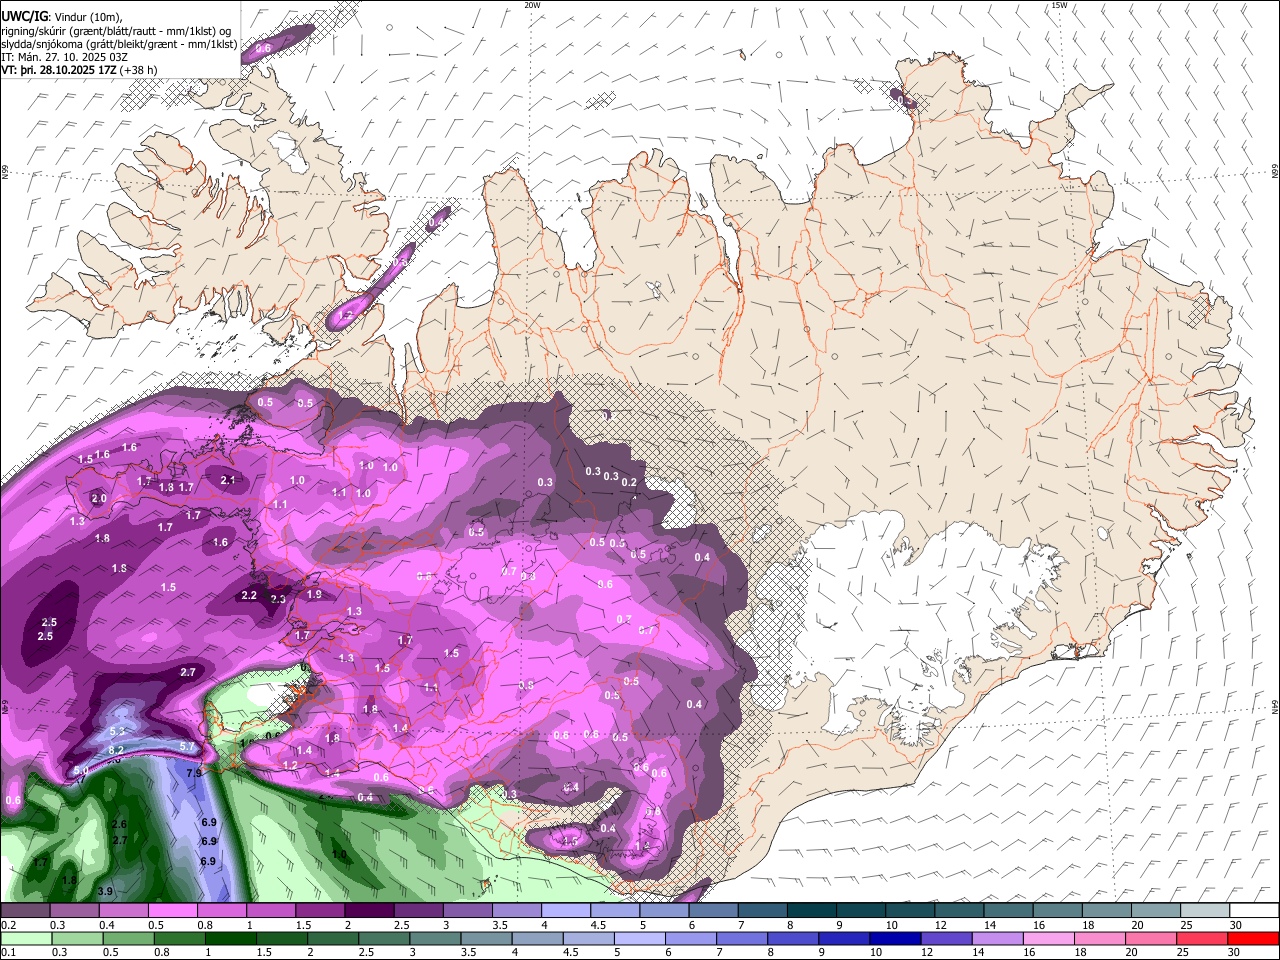Viewport: 1280px width, 960px height.
Task: Select upper legend swatch between 4 and 4.5
Action: pos(565,911)
